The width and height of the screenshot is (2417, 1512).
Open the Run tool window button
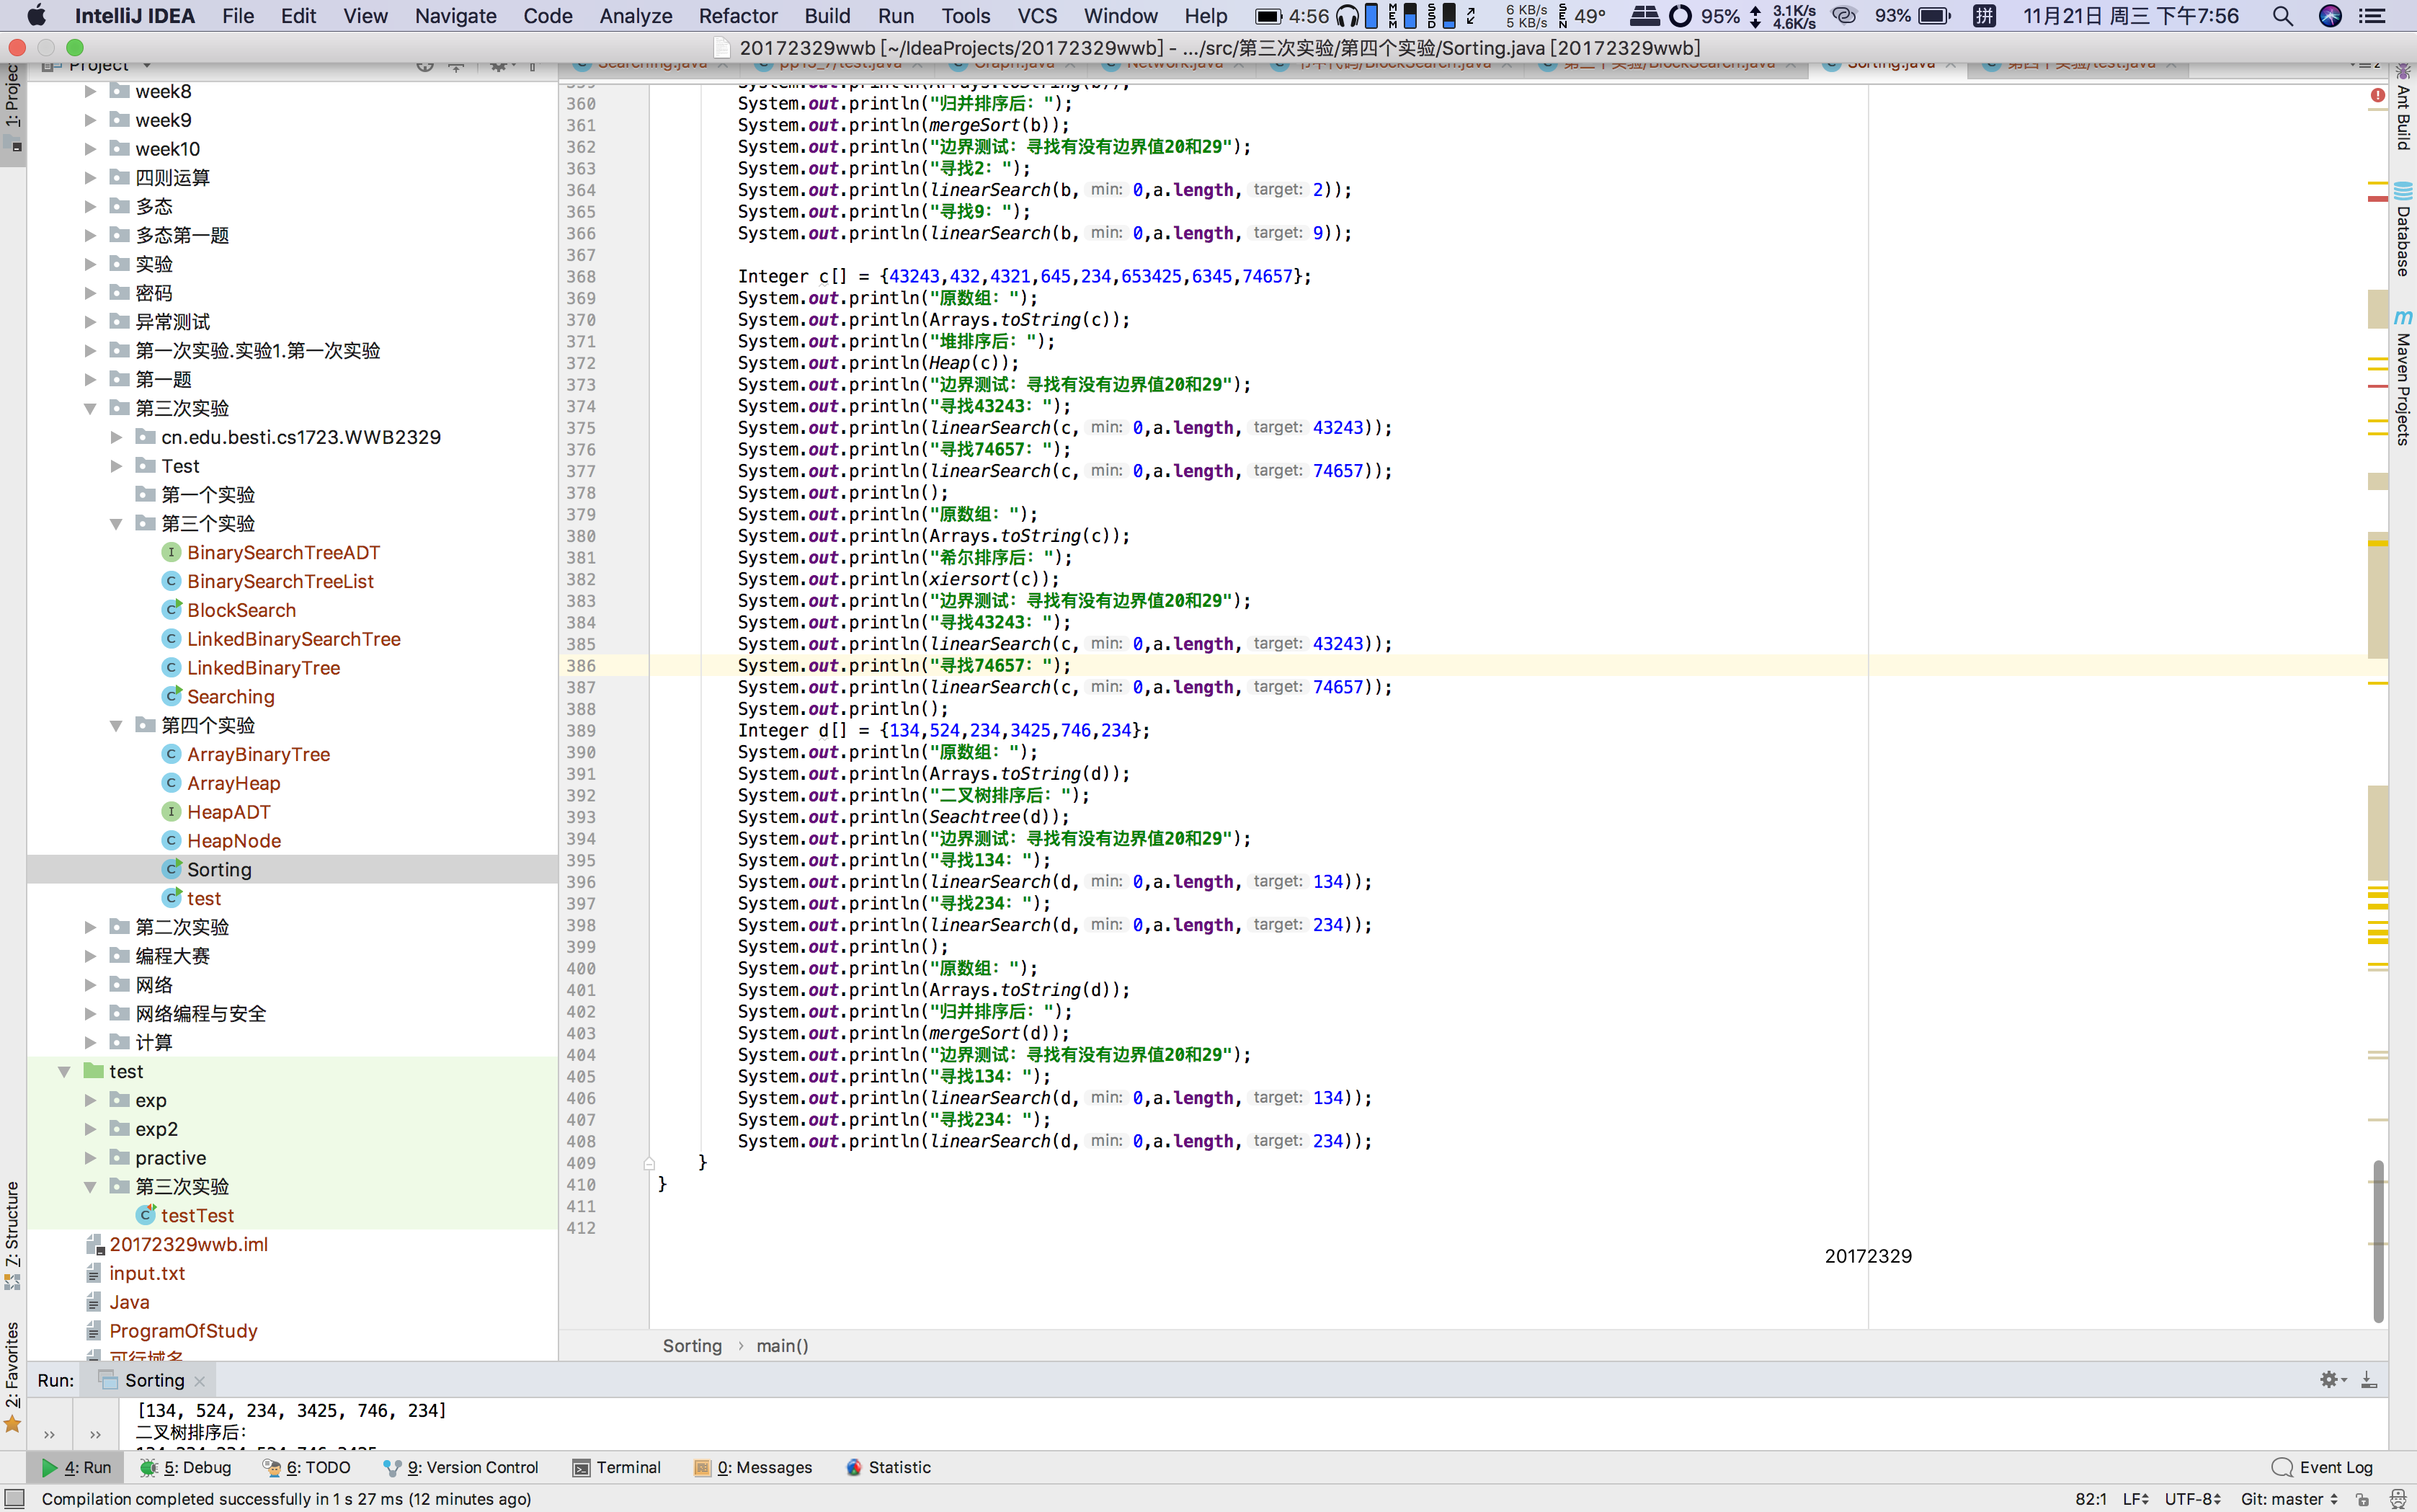(77, 1467)
